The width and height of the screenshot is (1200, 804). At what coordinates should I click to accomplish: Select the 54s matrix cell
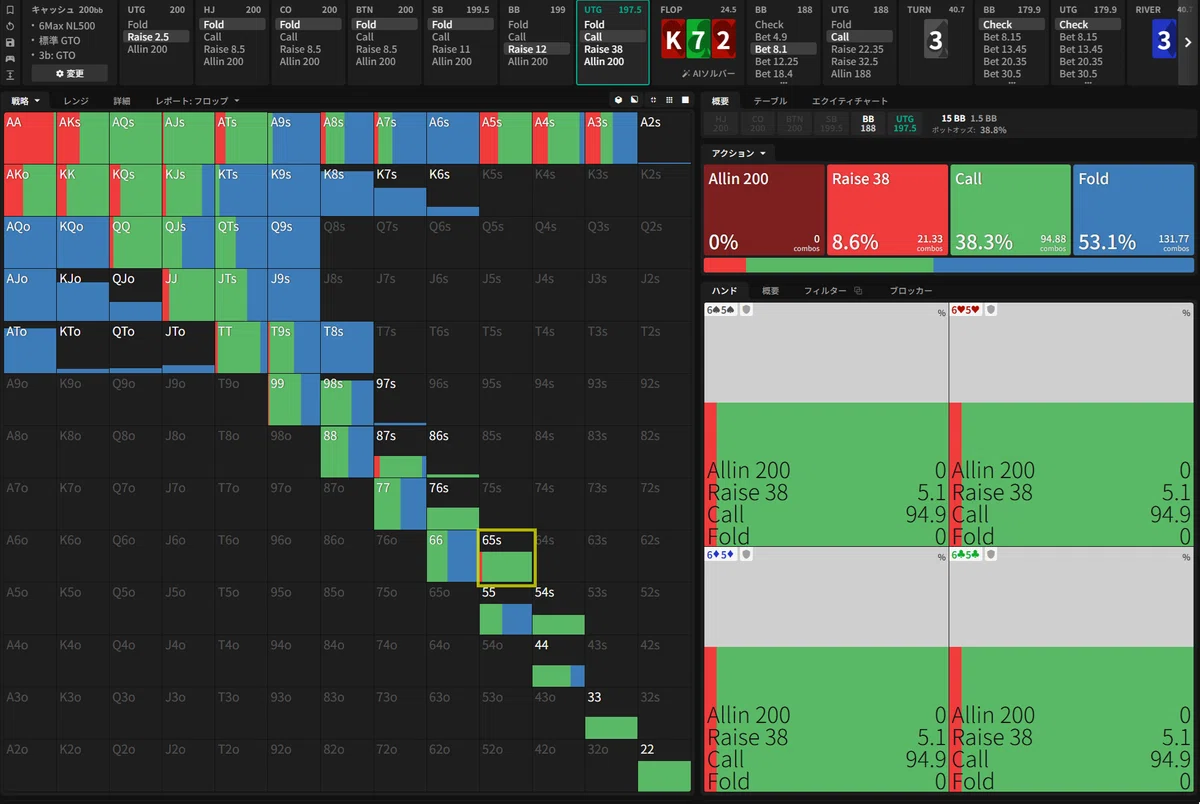559,608
